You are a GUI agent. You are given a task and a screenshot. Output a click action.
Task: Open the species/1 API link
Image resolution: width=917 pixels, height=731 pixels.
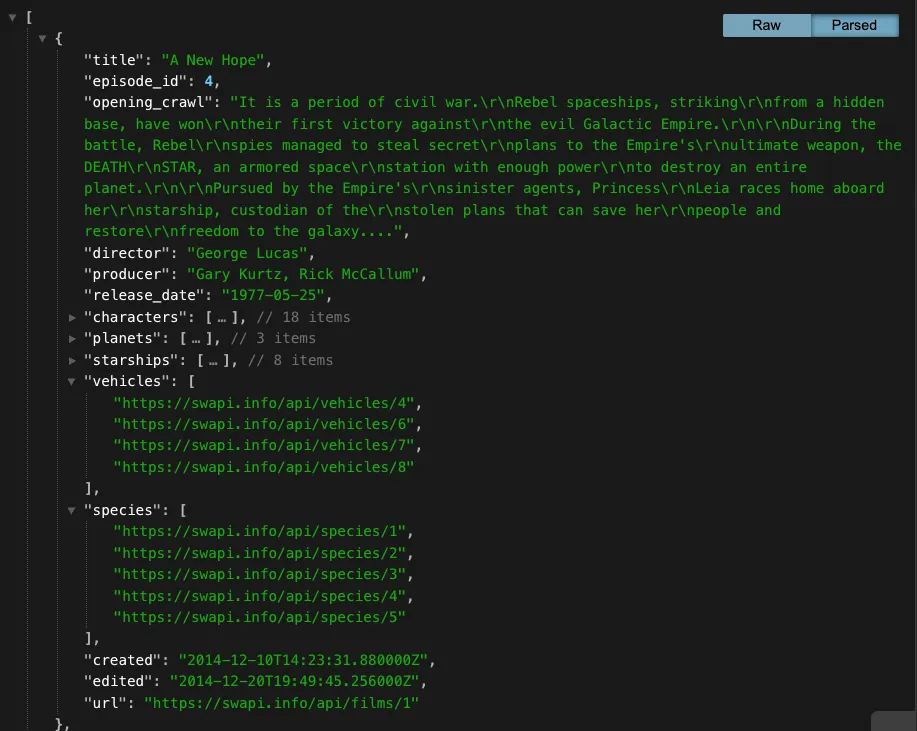coord(260,532)
